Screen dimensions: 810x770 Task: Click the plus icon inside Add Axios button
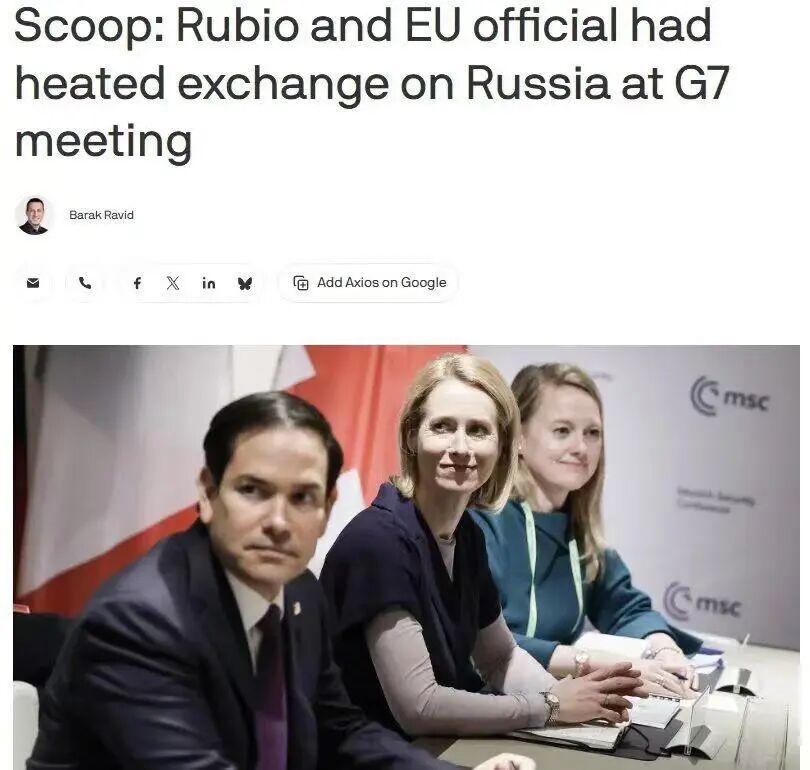point(301,283)
